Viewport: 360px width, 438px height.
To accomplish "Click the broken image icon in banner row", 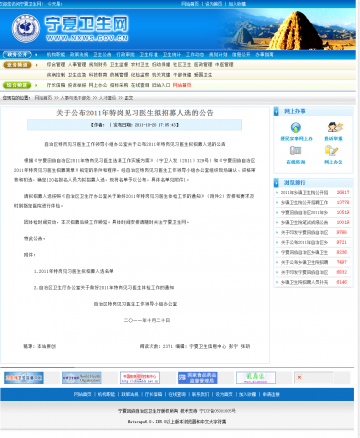I will [x=299, y=377].
